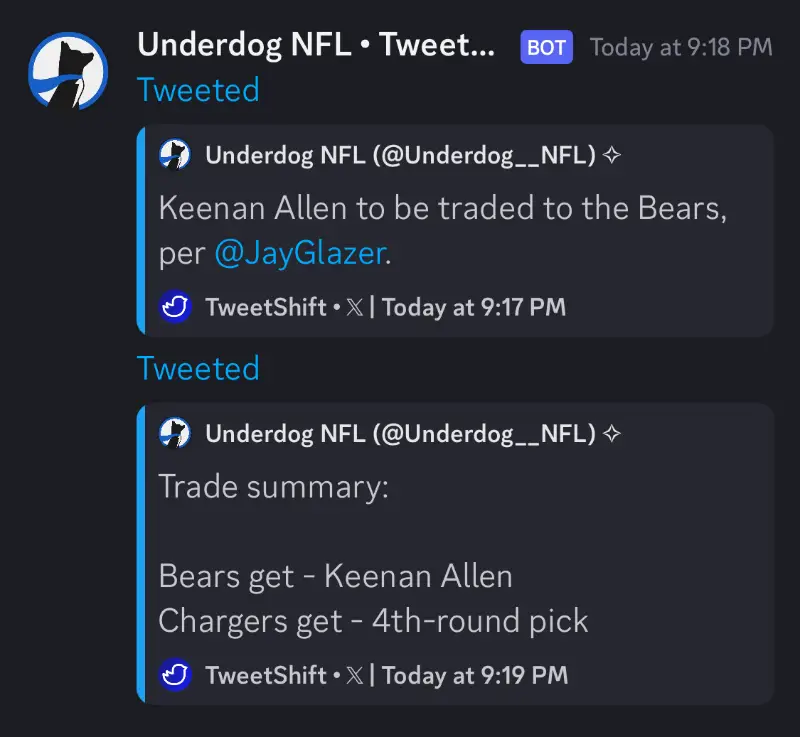
Task: Open the second Tweeted link
Action: click(198, 368)
